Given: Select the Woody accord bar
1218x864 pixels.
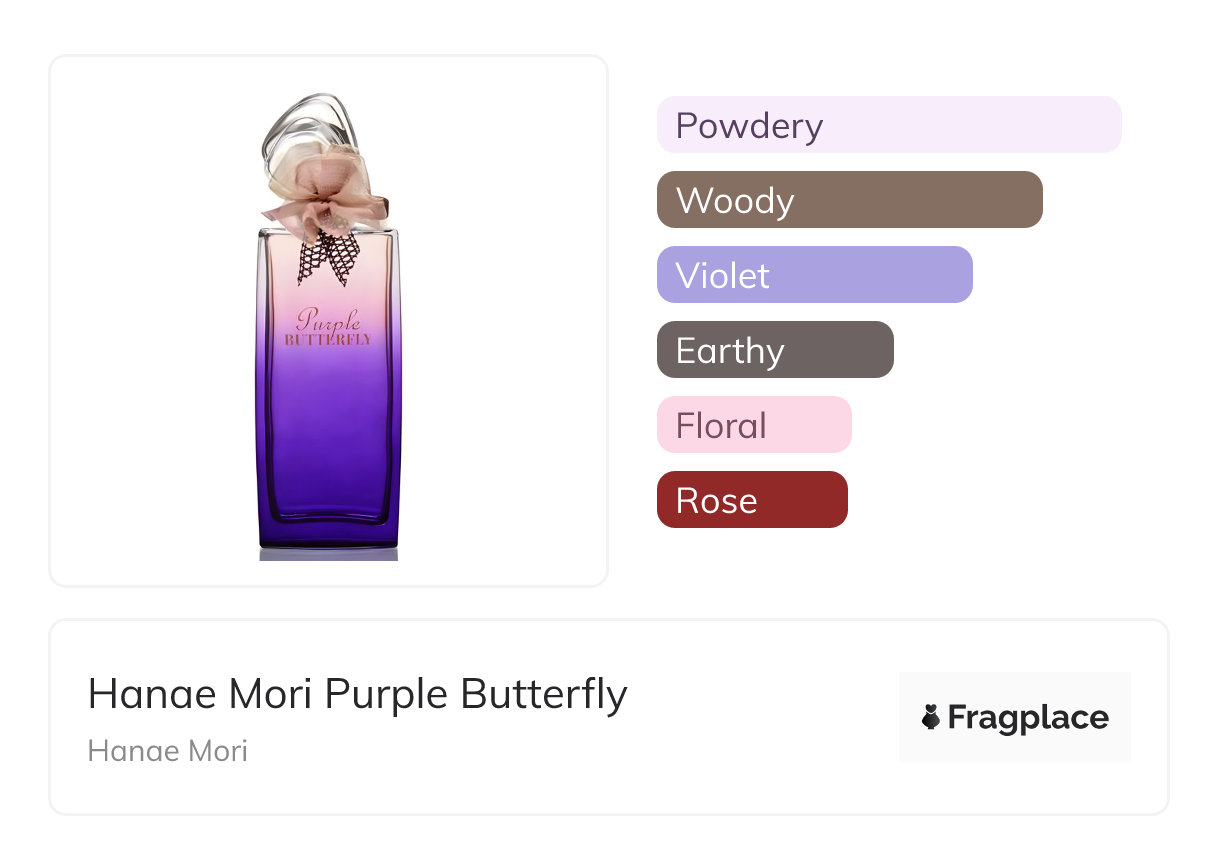Looking at the screenshot, I should click(x=849, y=200).
